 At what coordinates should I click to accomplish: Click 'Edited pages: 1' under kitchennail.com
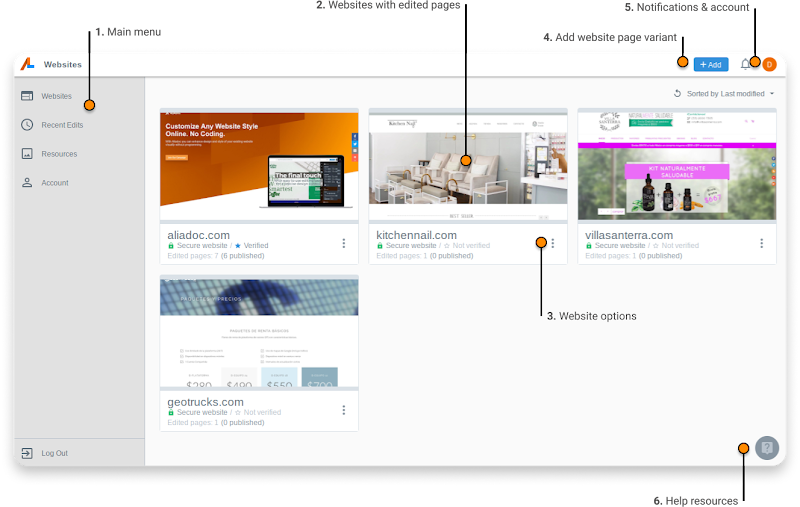click(402, 256)
